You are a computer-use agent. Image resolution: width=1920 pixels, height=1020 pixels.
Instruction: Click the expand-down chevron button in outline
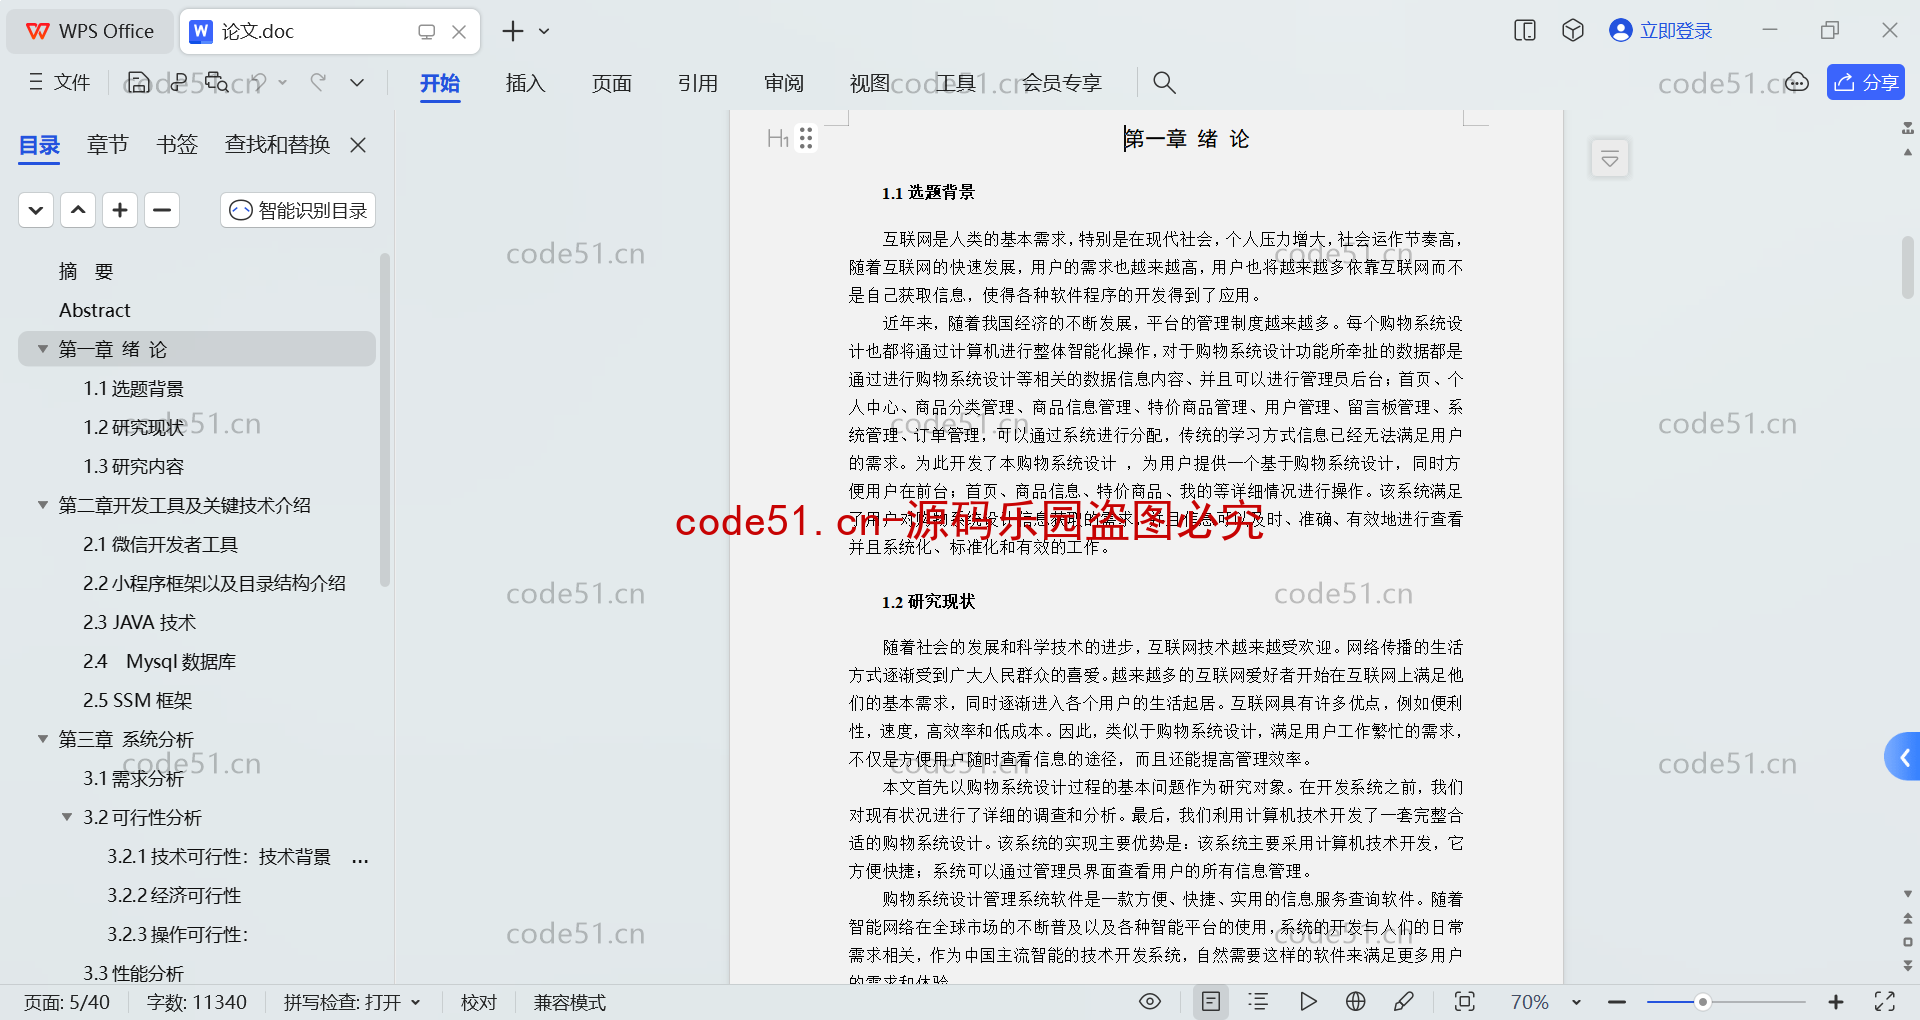36,210
